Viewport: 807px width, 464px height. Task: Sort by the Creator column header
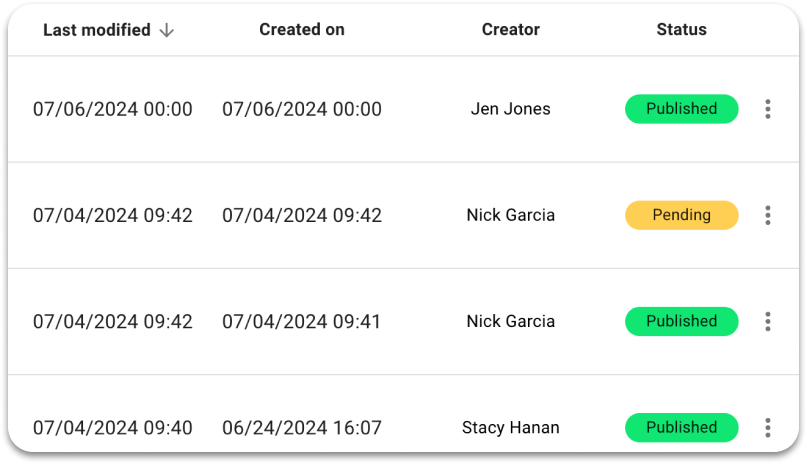(x=511, y=30)
